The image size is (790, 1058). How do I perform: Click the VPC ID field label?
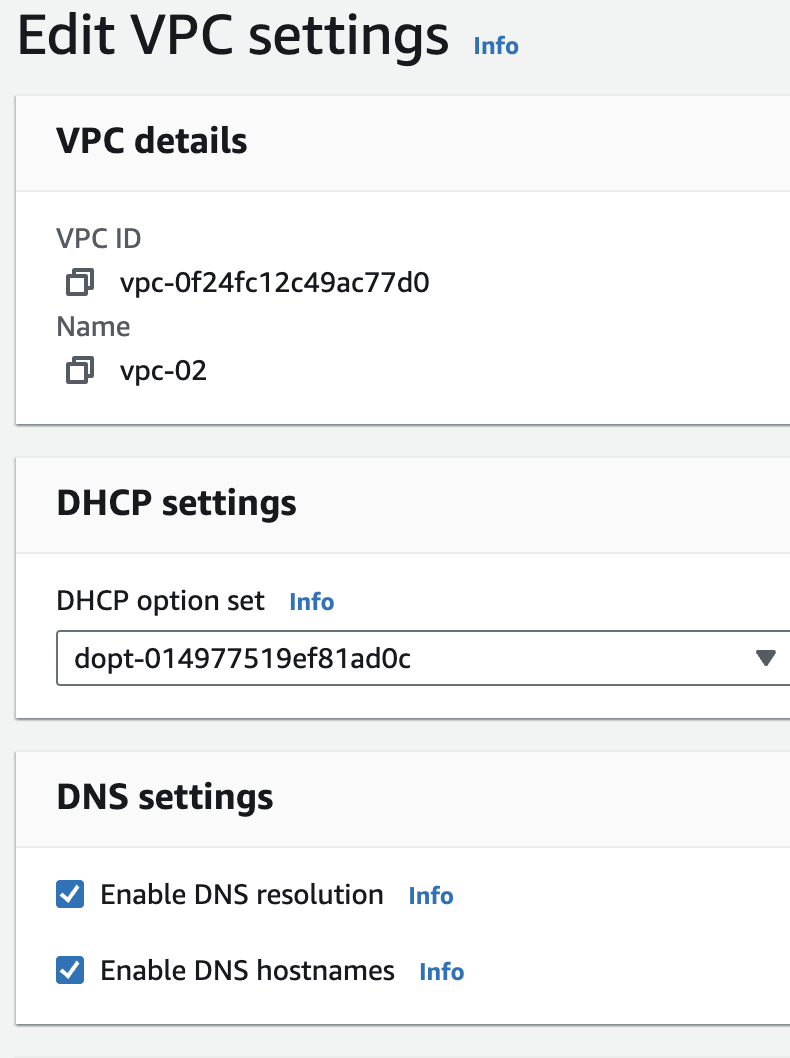(99, 239)
